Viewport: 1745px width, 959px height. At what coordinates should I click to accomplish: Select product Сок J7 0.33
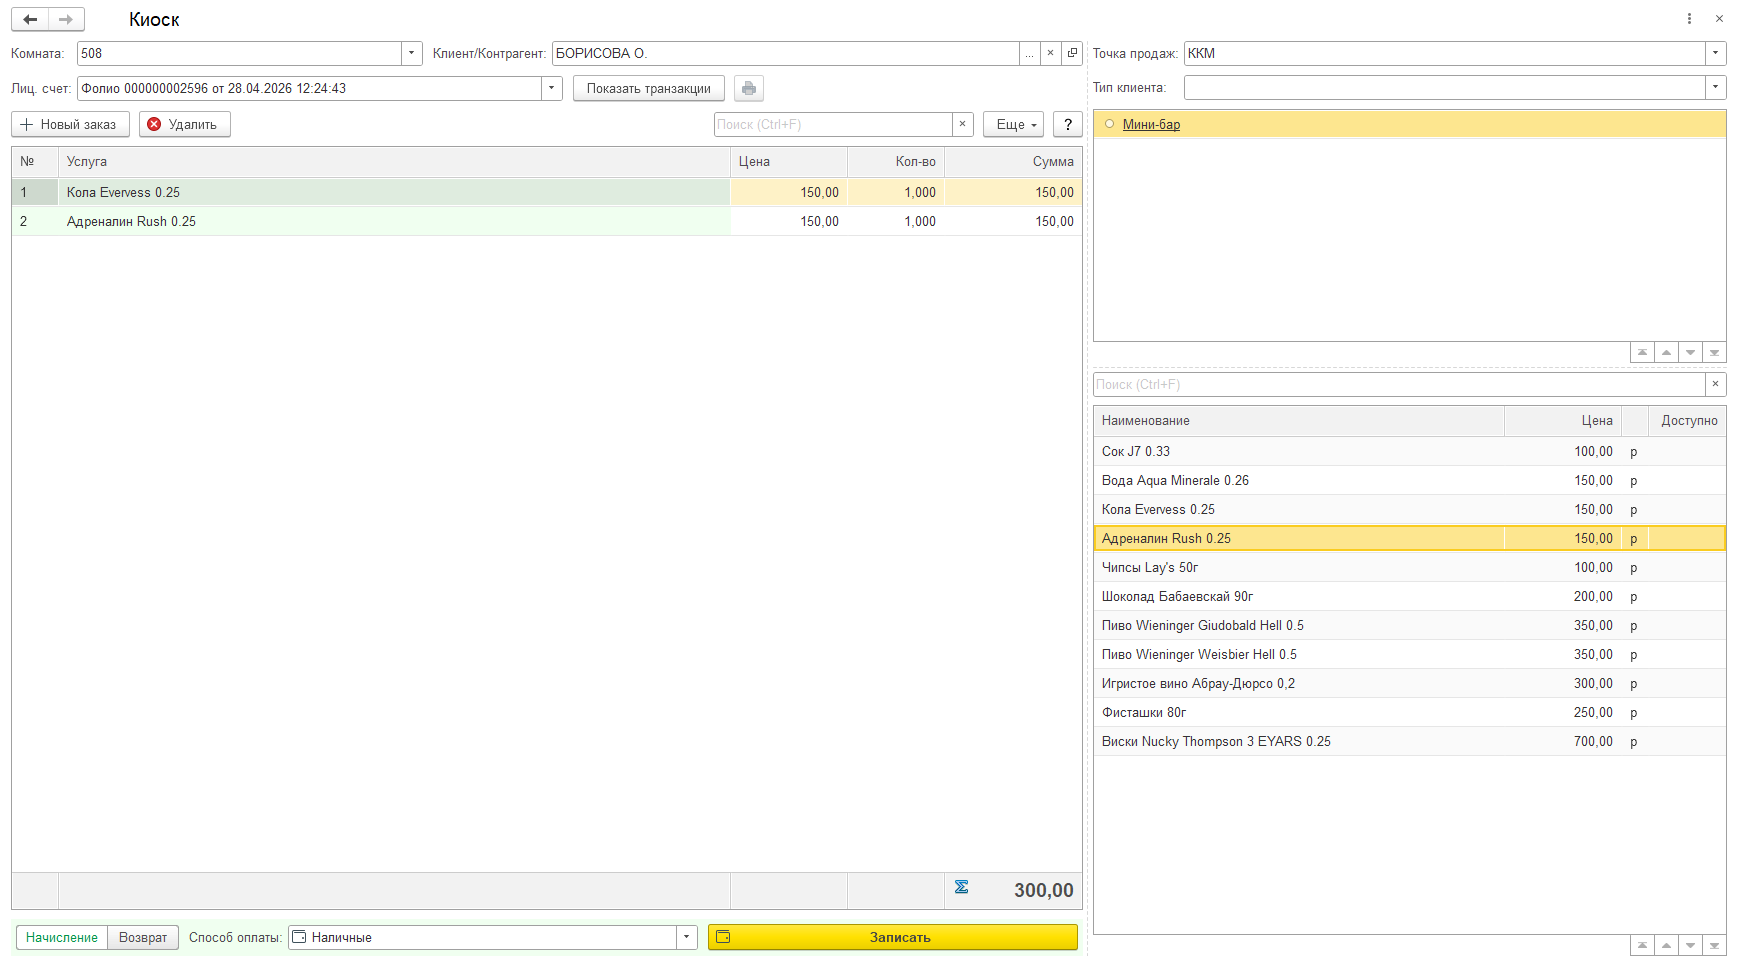click(x=1409, y=451)
